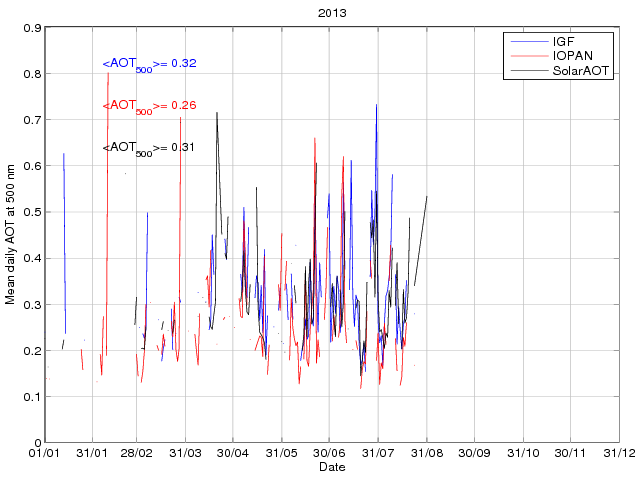This screenshot has width=640, height=480.
Task: Select the 31/01 x-axis tick label
Action: click(x=92, y=454)
